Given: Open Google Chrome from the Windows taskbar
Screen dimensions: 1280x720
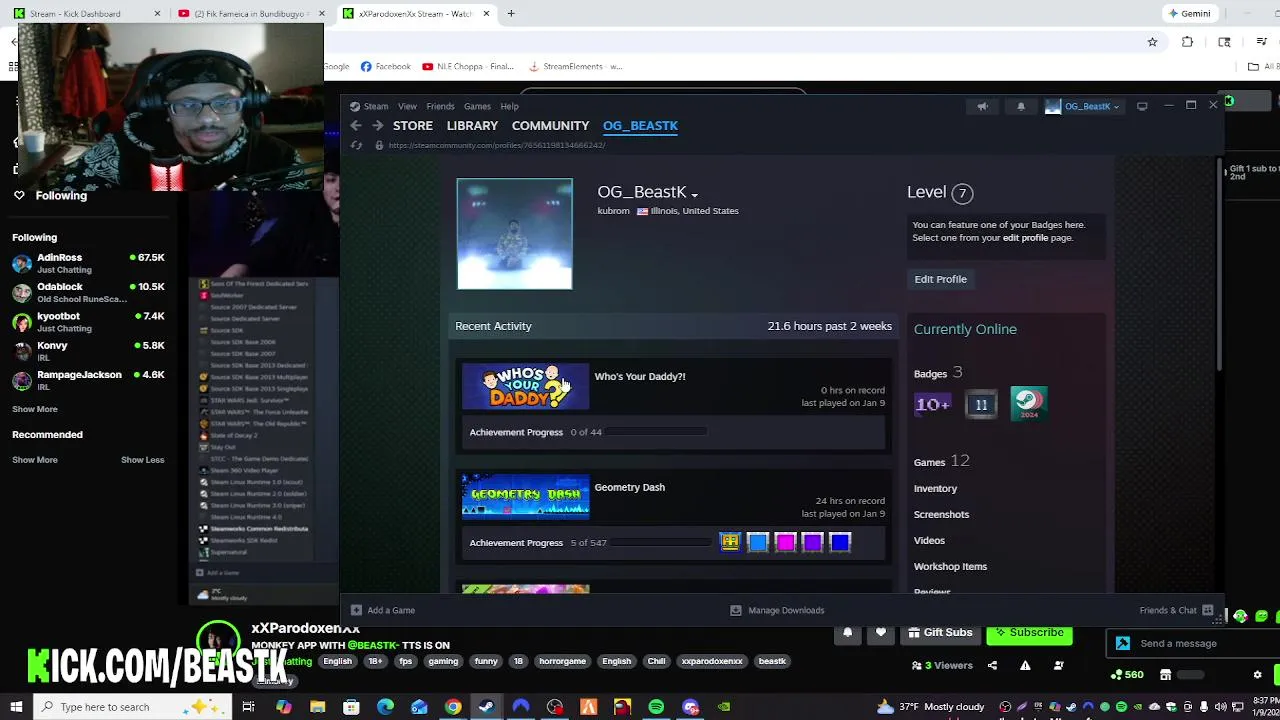Looking at the screenshot, I should [x=453, y=707].
